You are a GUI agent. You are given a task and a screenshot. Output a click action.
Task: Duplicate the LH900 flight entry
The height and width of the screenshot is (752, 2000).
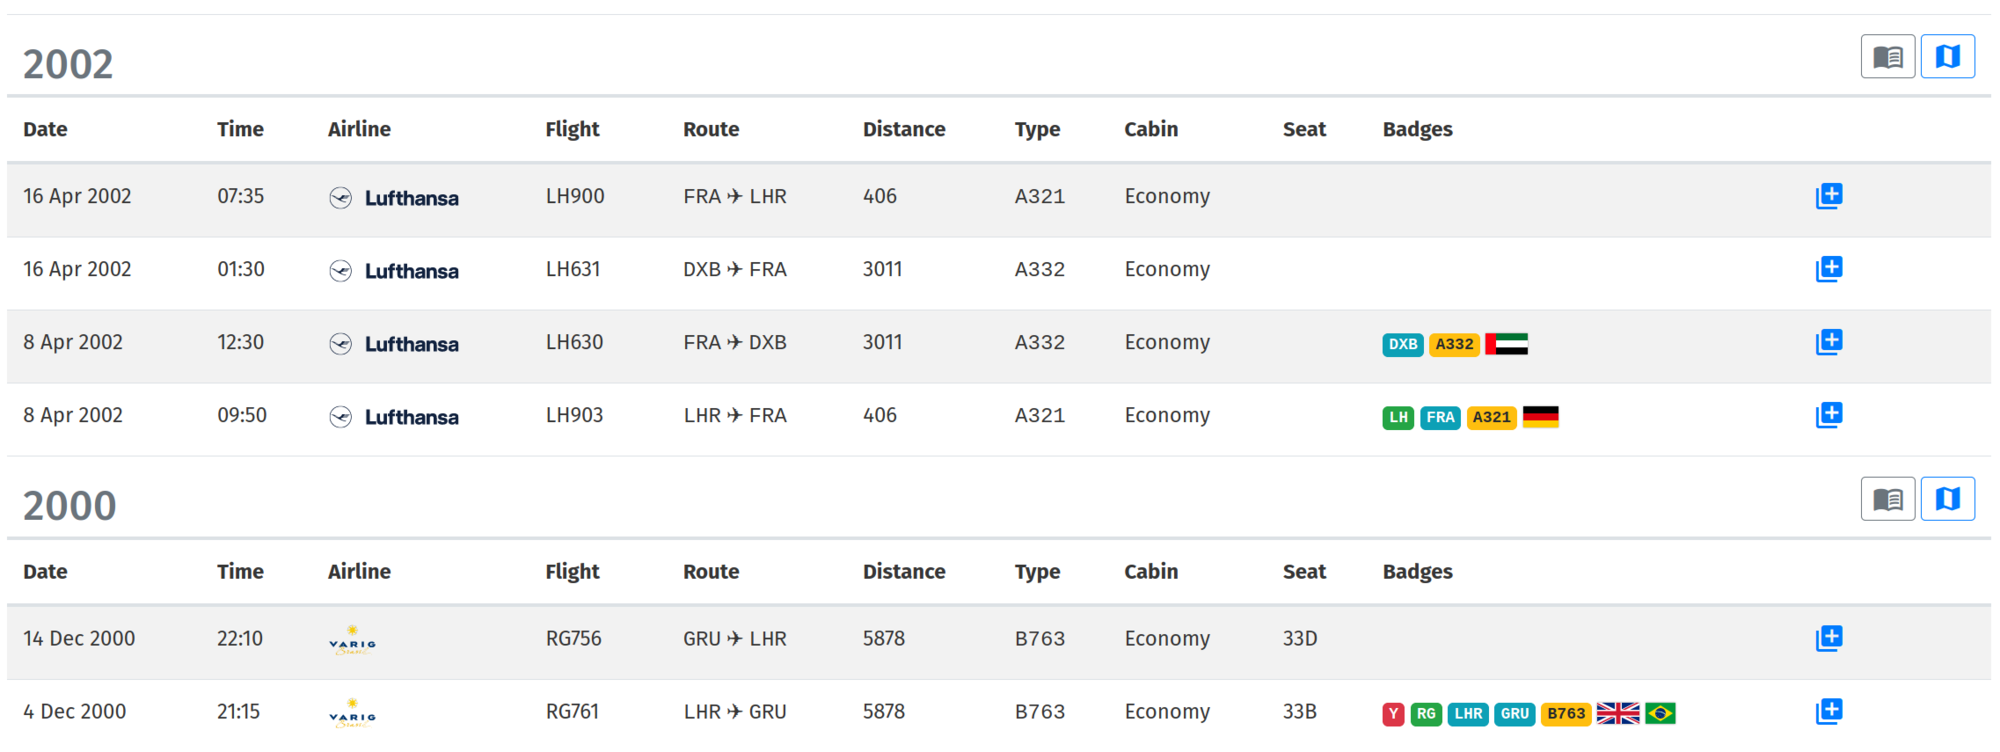click(x=1829, y=196)
